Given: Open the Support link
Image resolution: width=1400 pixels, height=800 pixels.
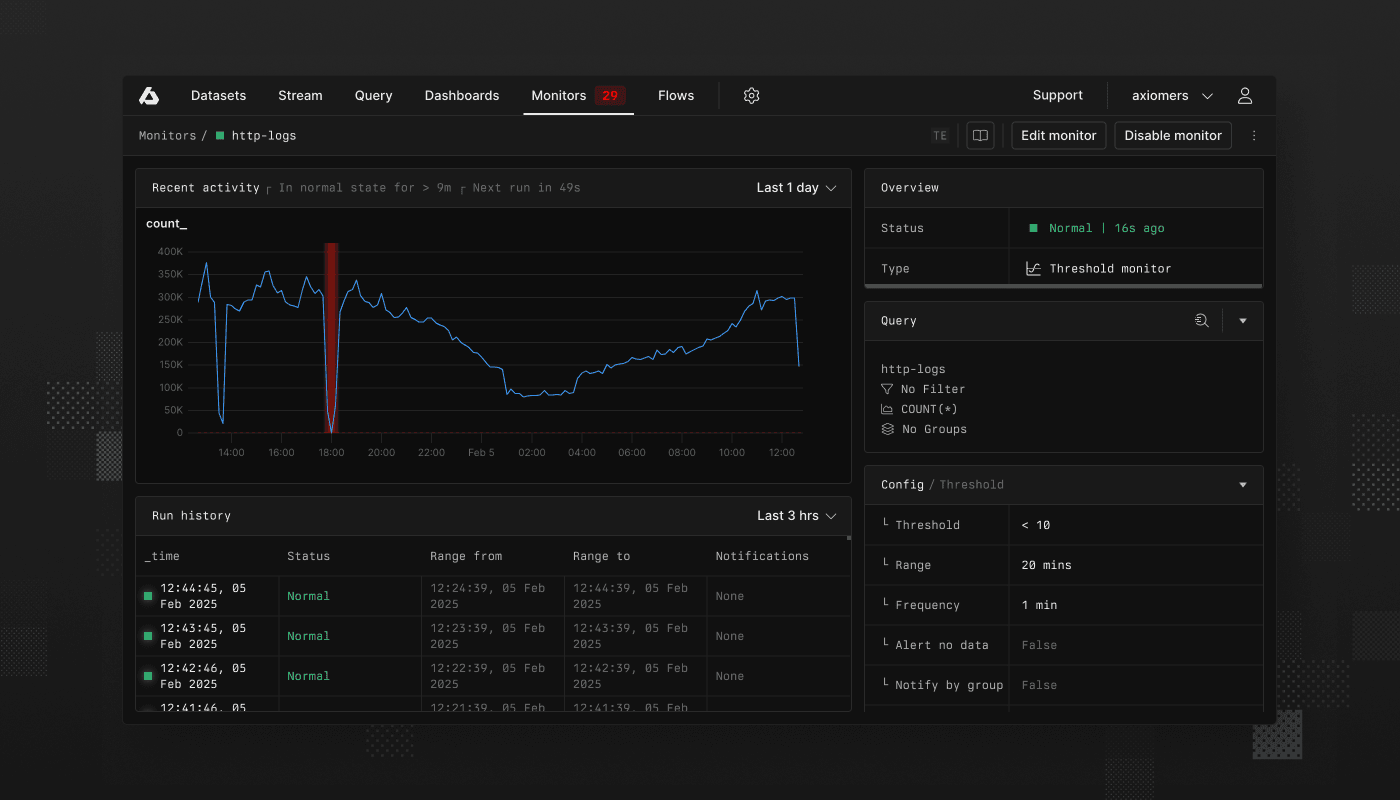Looking at the screenshot, I should pos(1058,96).
